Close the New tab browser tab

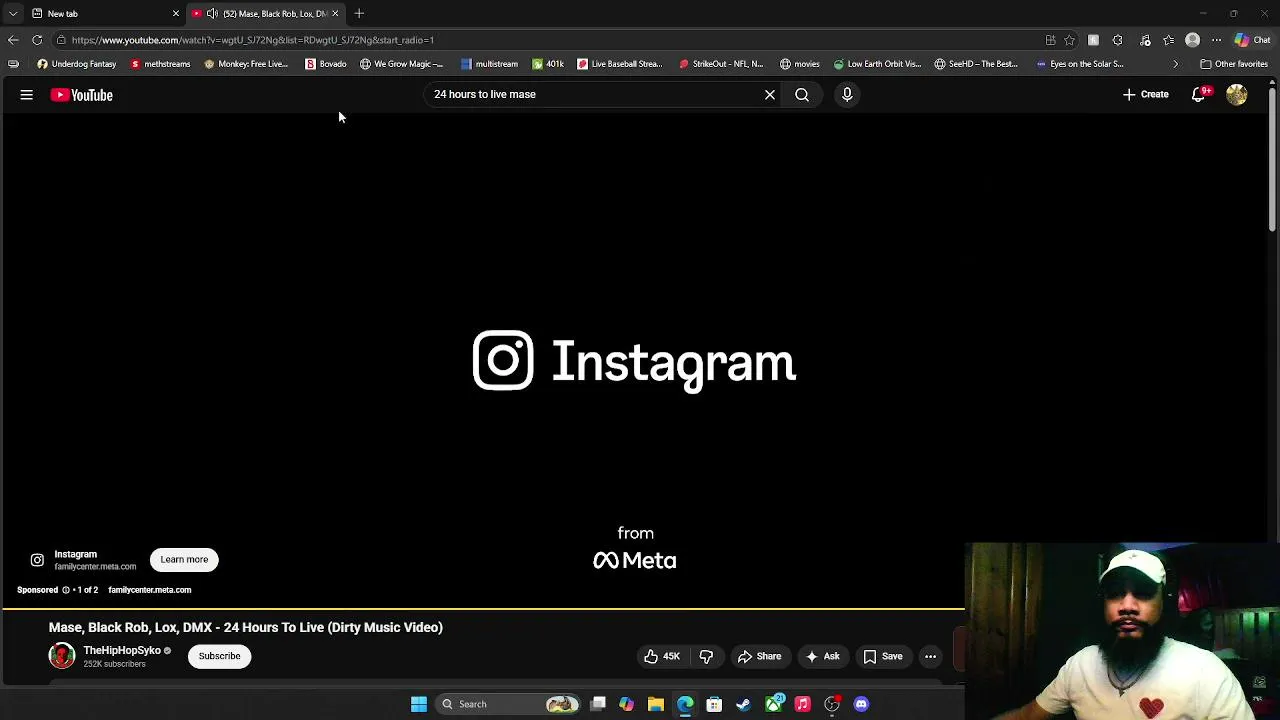[176, 13]
